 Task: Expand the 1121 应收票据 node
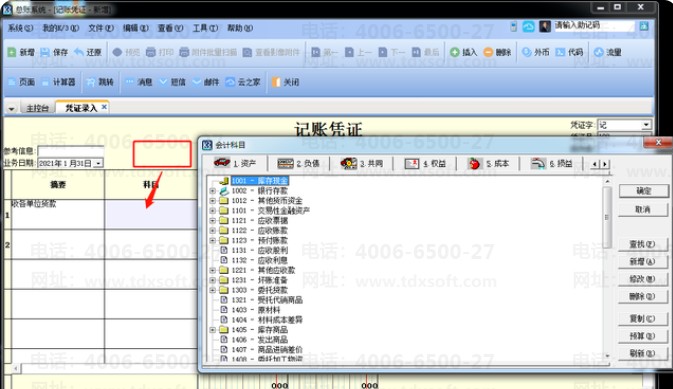click(212, 220)
